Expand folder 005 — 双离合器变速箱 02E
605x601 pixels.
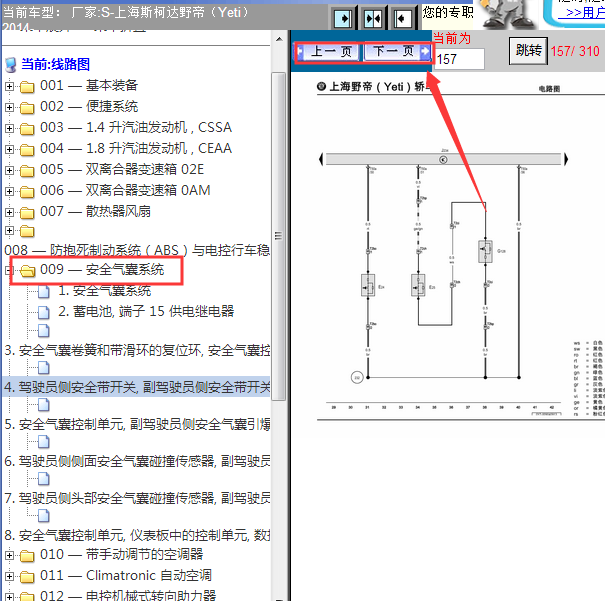click(x=9, y=170)
